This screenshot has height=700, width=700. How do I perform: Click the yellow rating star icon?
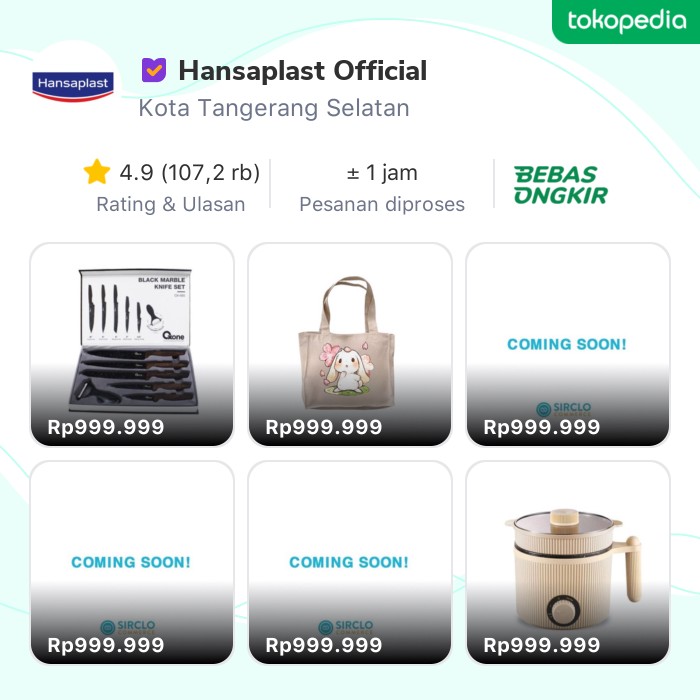[96, 172]
